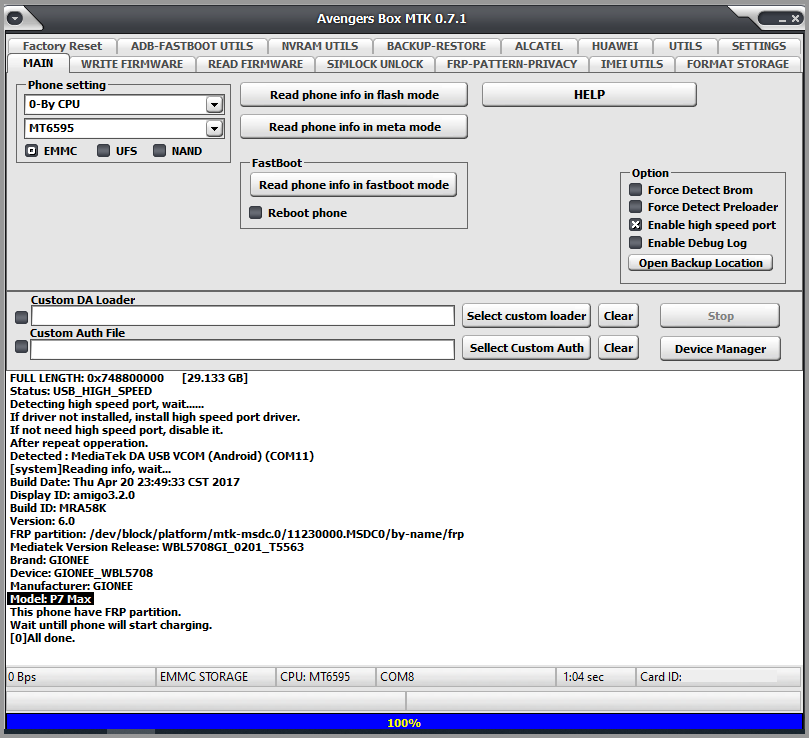This screenshot has width=809, height=738.
Task: Click the Device: GIONEE_WBL5708 line
Action: tap(82, 573)
